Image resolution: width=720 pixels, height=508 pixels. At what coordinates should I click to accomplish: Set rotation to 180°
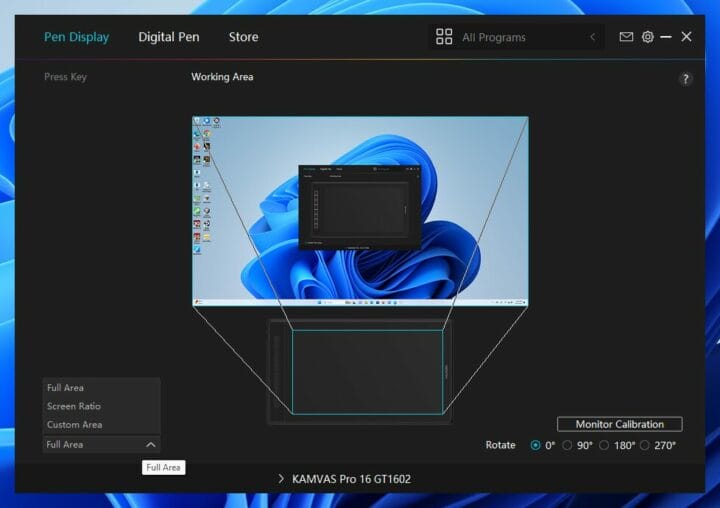[604, 445]
